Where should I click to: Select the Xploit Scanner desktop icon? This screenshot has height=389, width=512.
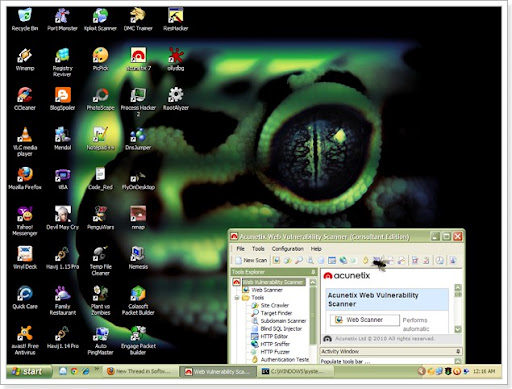tap(100, 19)
